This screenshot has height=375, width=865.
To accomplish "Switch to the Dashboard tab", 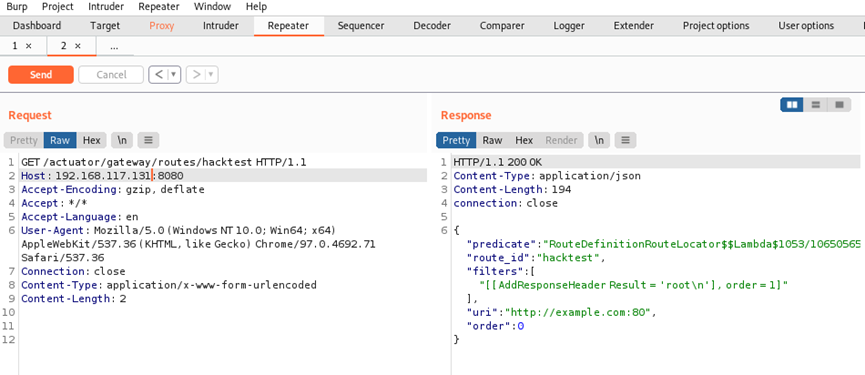I will (37, 26).
